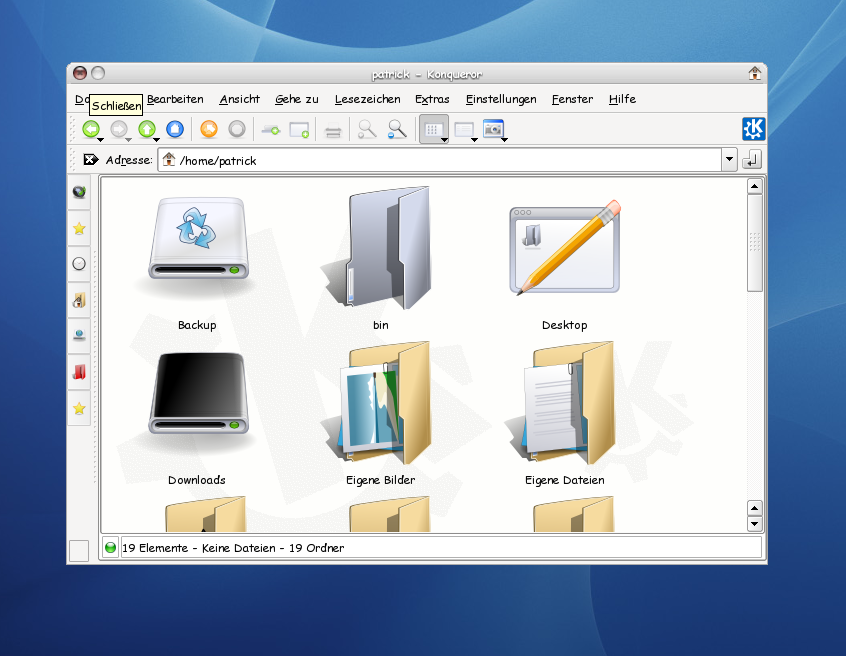Clear the address bar with black arrow icon
Image resolution: width=846 pixels, height=656 pixels.
pos(91,160)
